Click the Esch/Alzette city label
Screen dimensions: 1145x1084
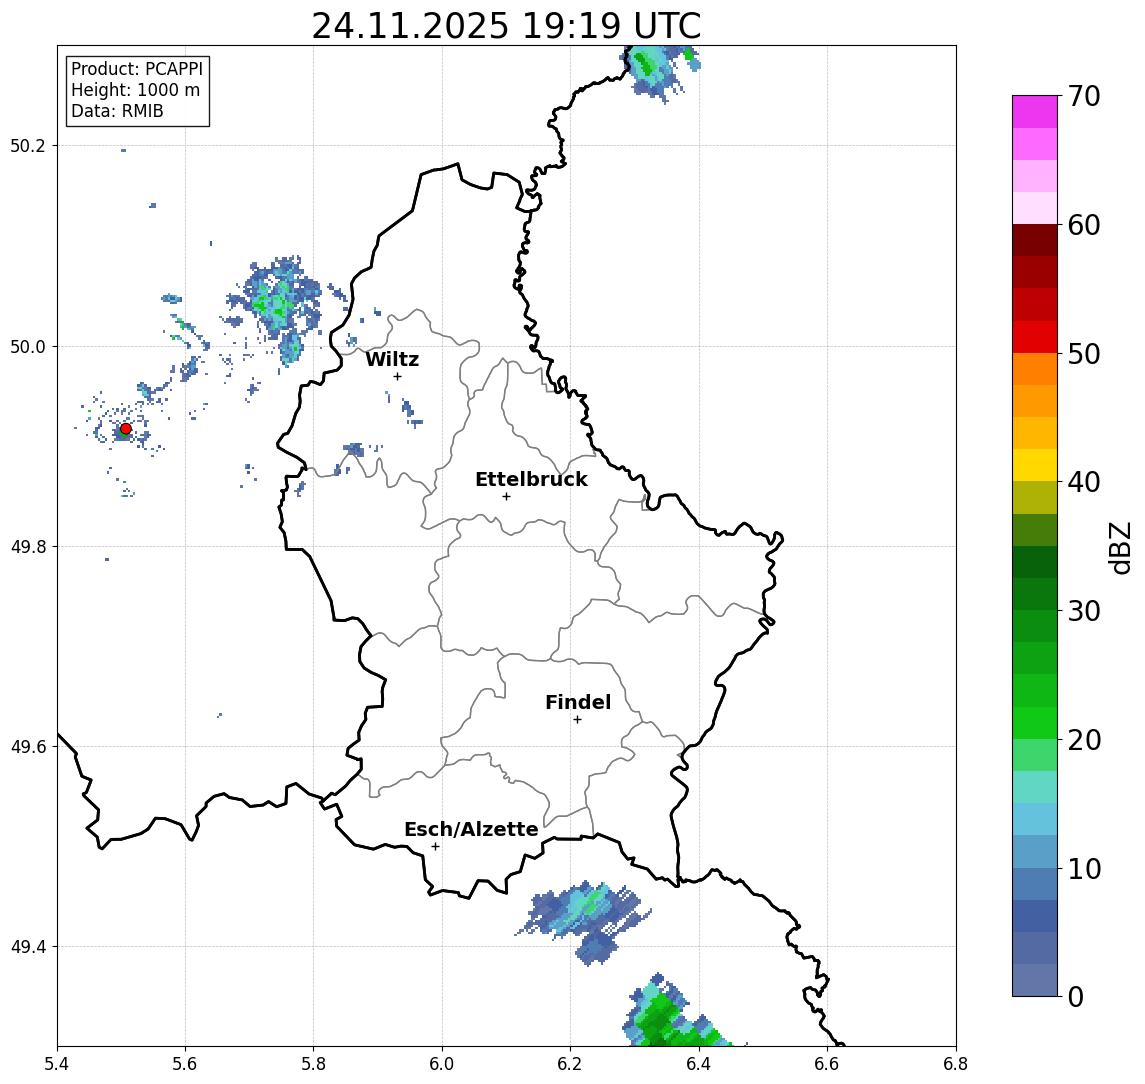pyautogui.click(x=471, y=829)
